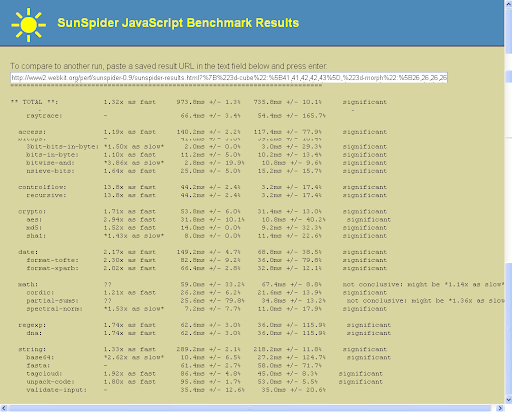Click the 'crypto:' category label
This screenshot has height=412, width=512.
pyautogui.click(x=32, y=211)
